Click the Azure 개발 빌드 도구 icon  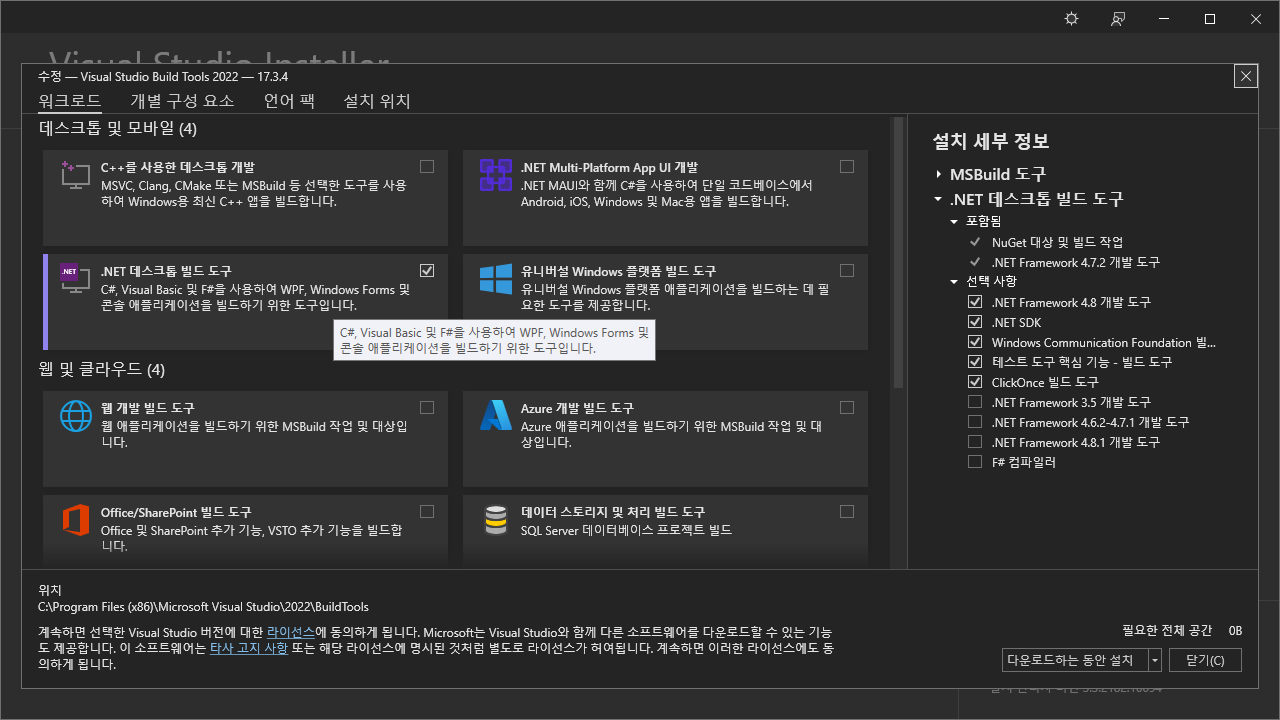(x=496, y=415)
